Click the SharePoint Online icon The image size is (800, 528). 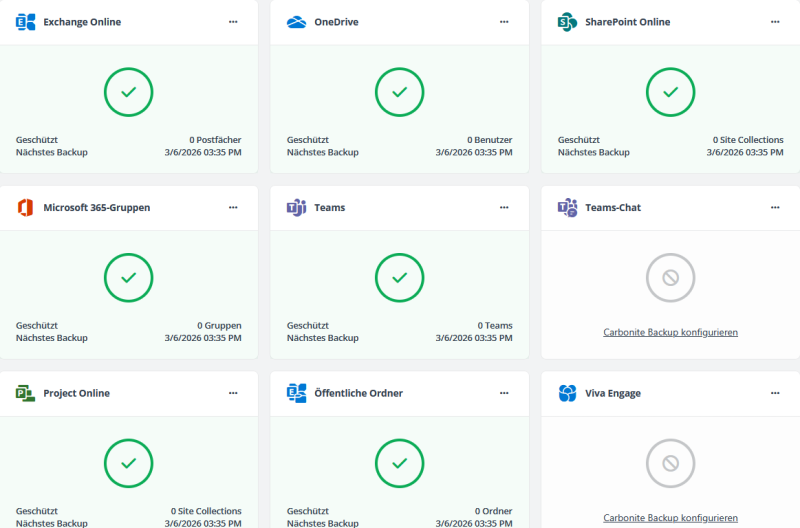coord(567,22)
